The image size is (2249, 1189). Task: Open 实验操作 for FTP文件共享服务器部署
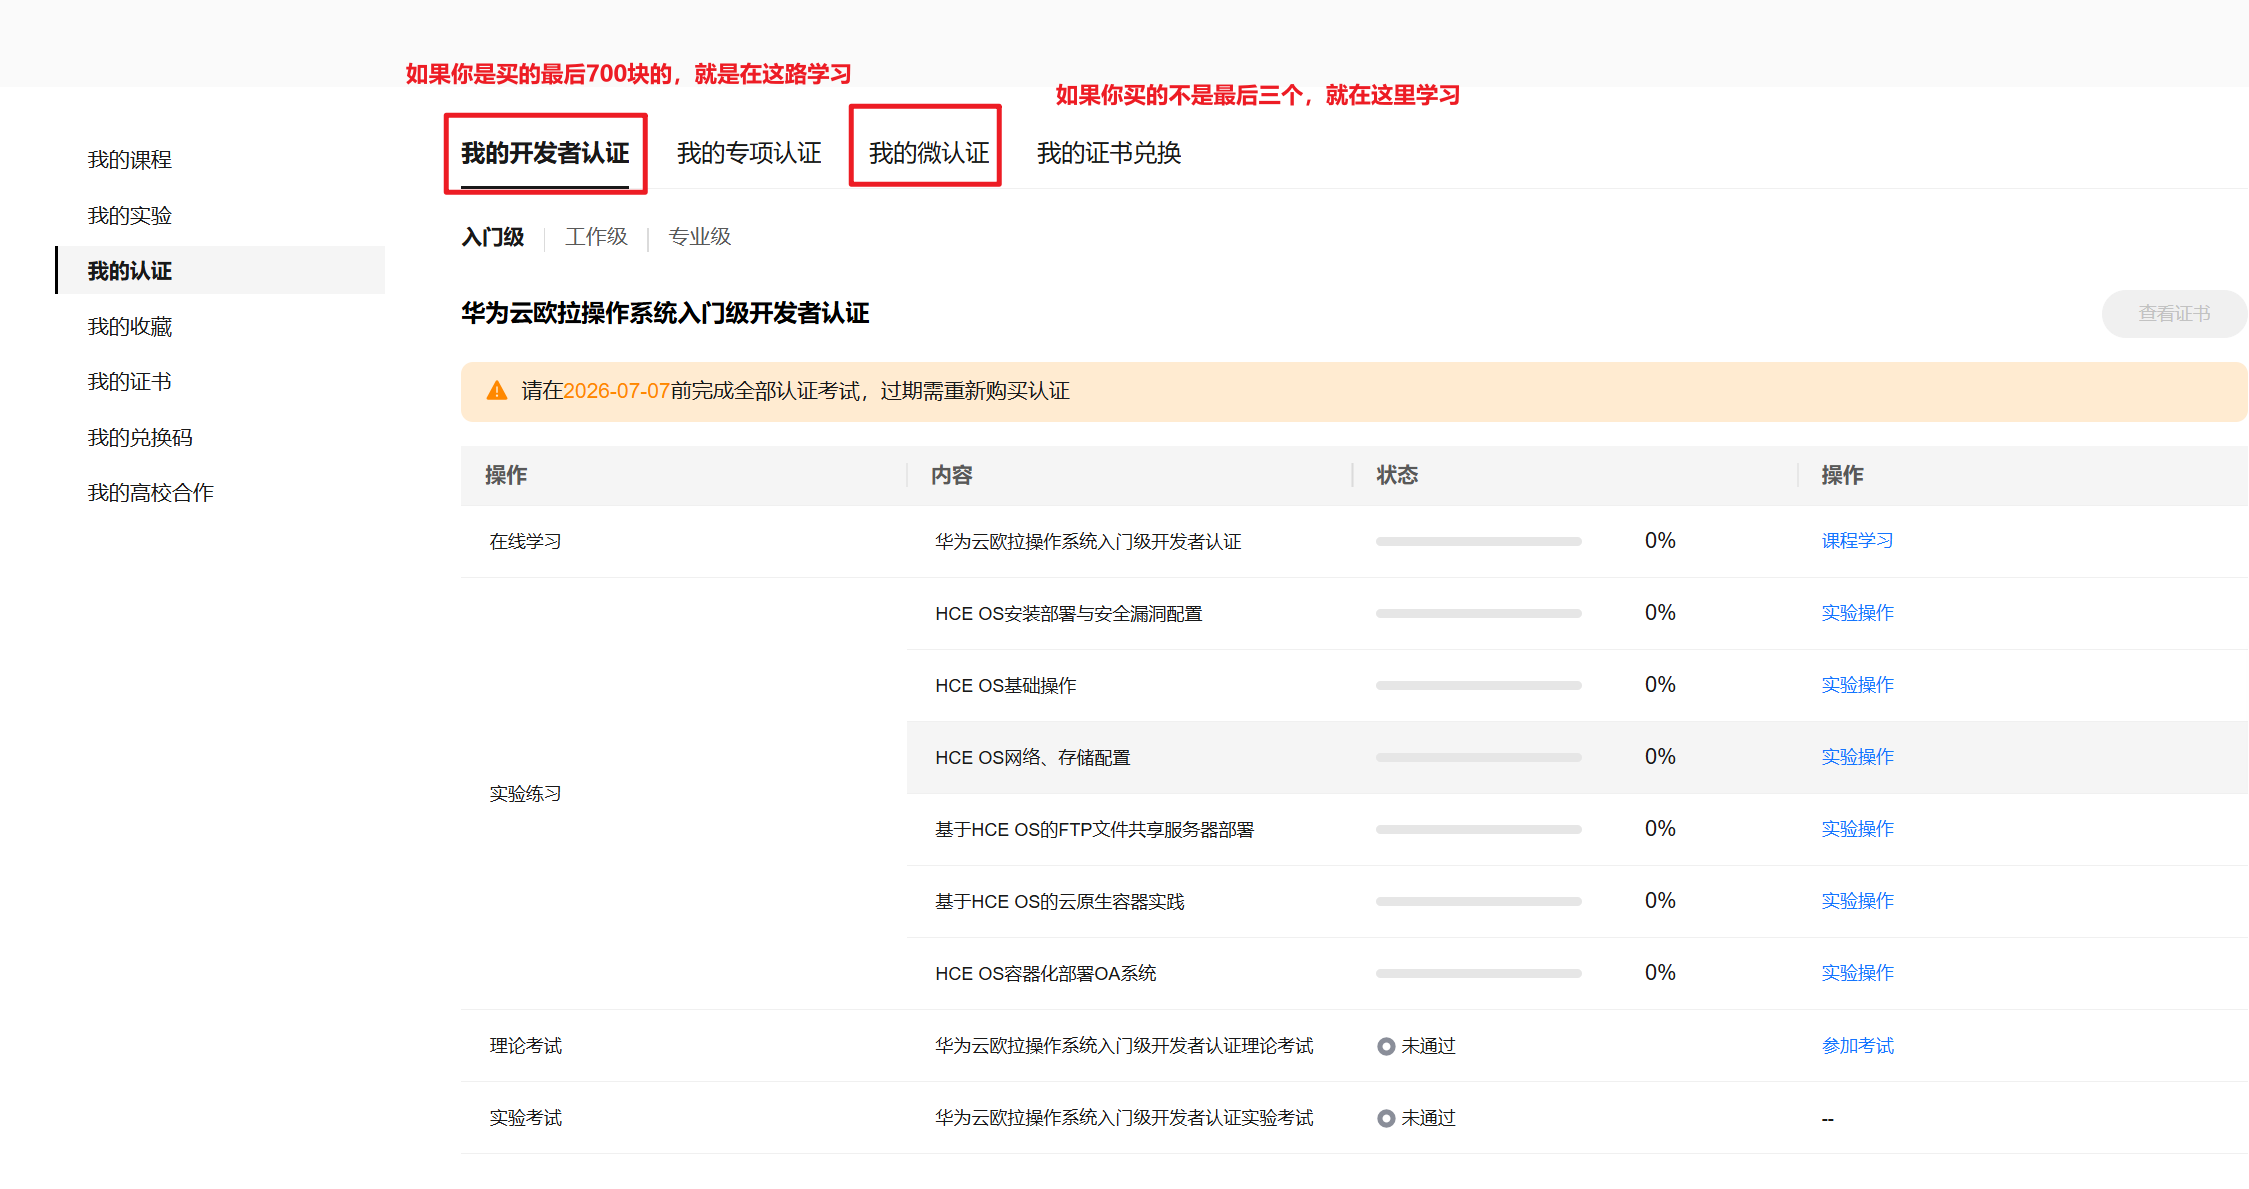tap(1857, 829)
